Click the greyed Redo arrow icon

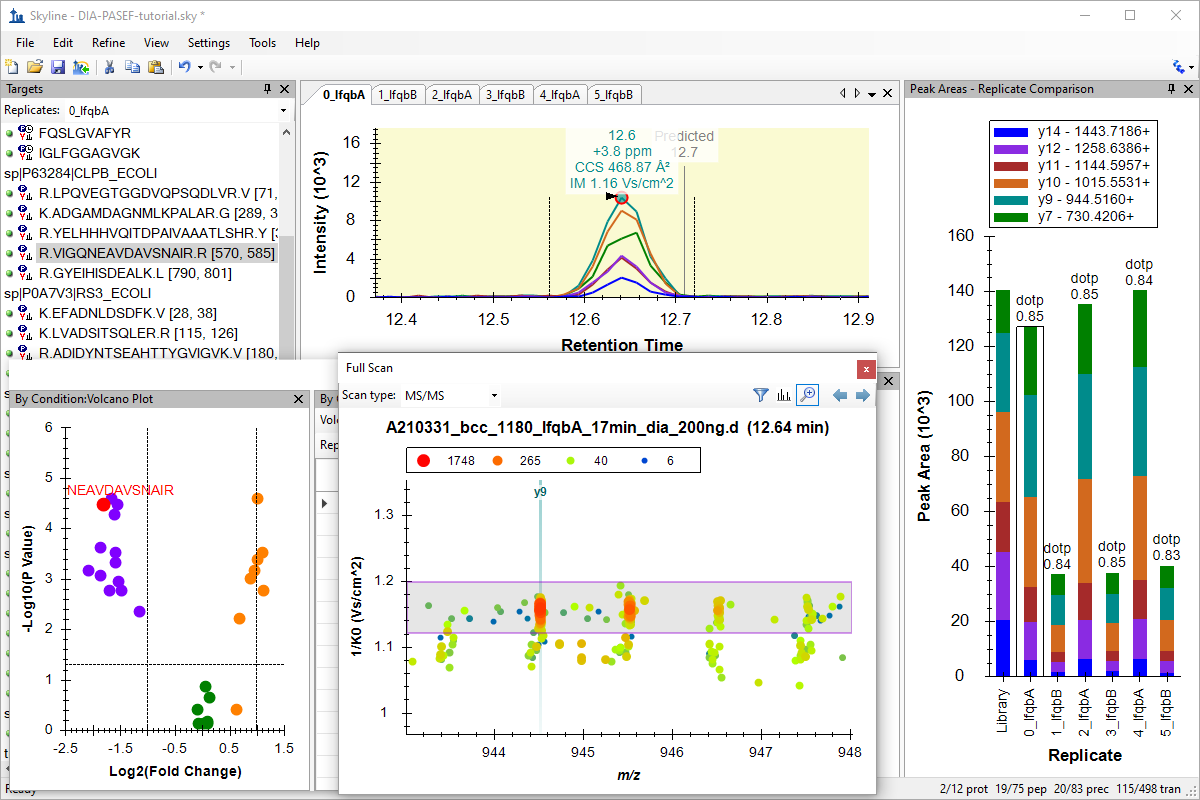click(215, 67)
